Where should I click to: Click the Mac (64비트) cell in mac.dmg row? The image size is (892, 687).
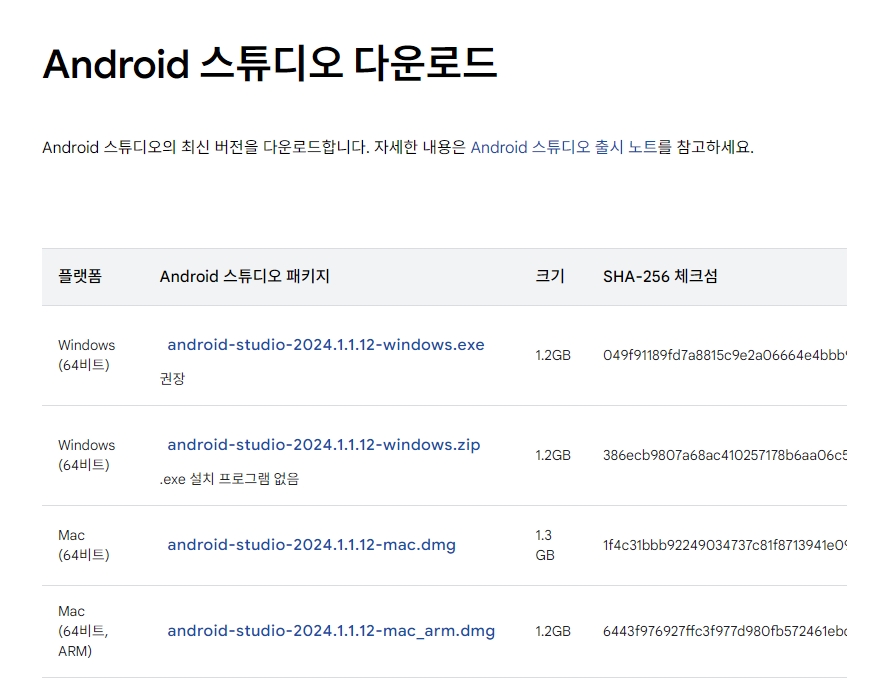pyautogui.click(x=84, y=545)
